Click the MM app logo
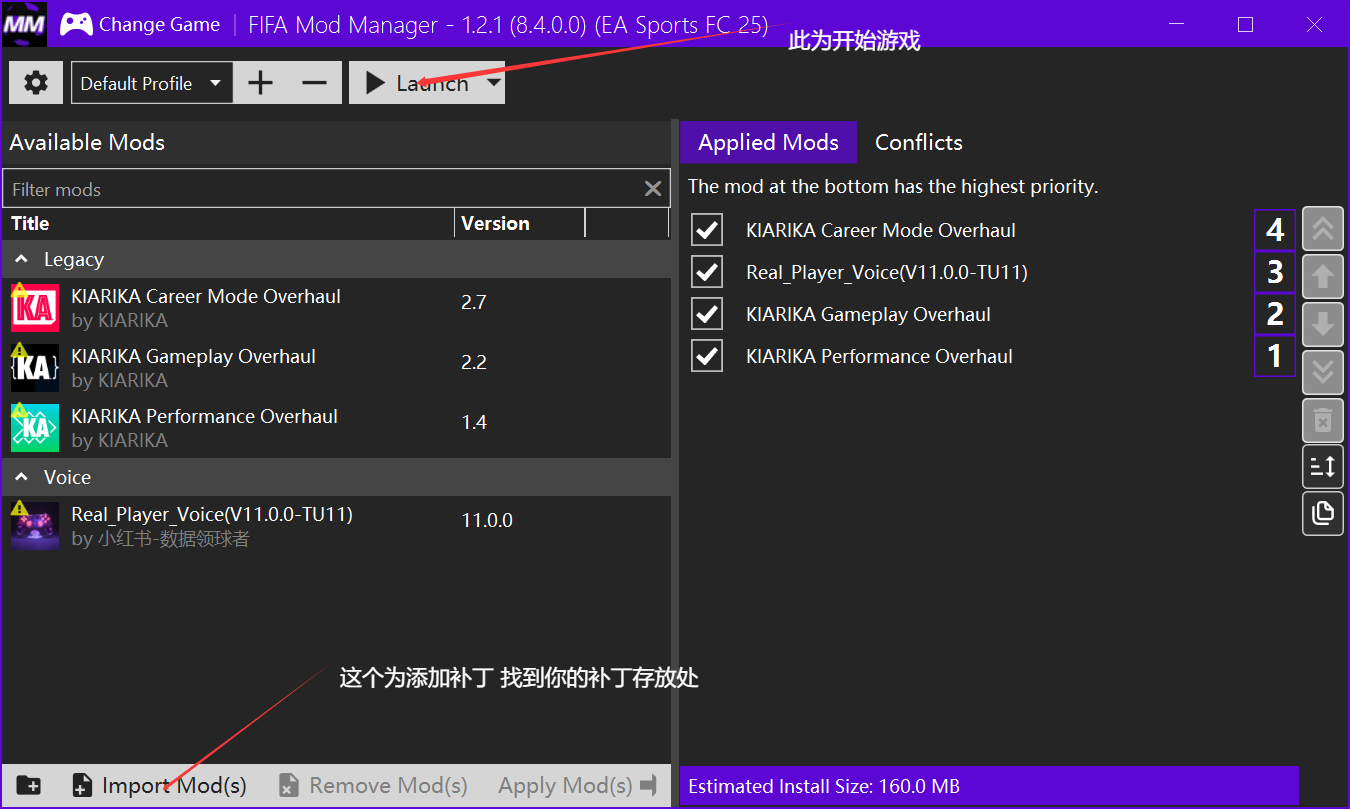The width and height of the screenshot is (1350, 809). pos(24,25)
